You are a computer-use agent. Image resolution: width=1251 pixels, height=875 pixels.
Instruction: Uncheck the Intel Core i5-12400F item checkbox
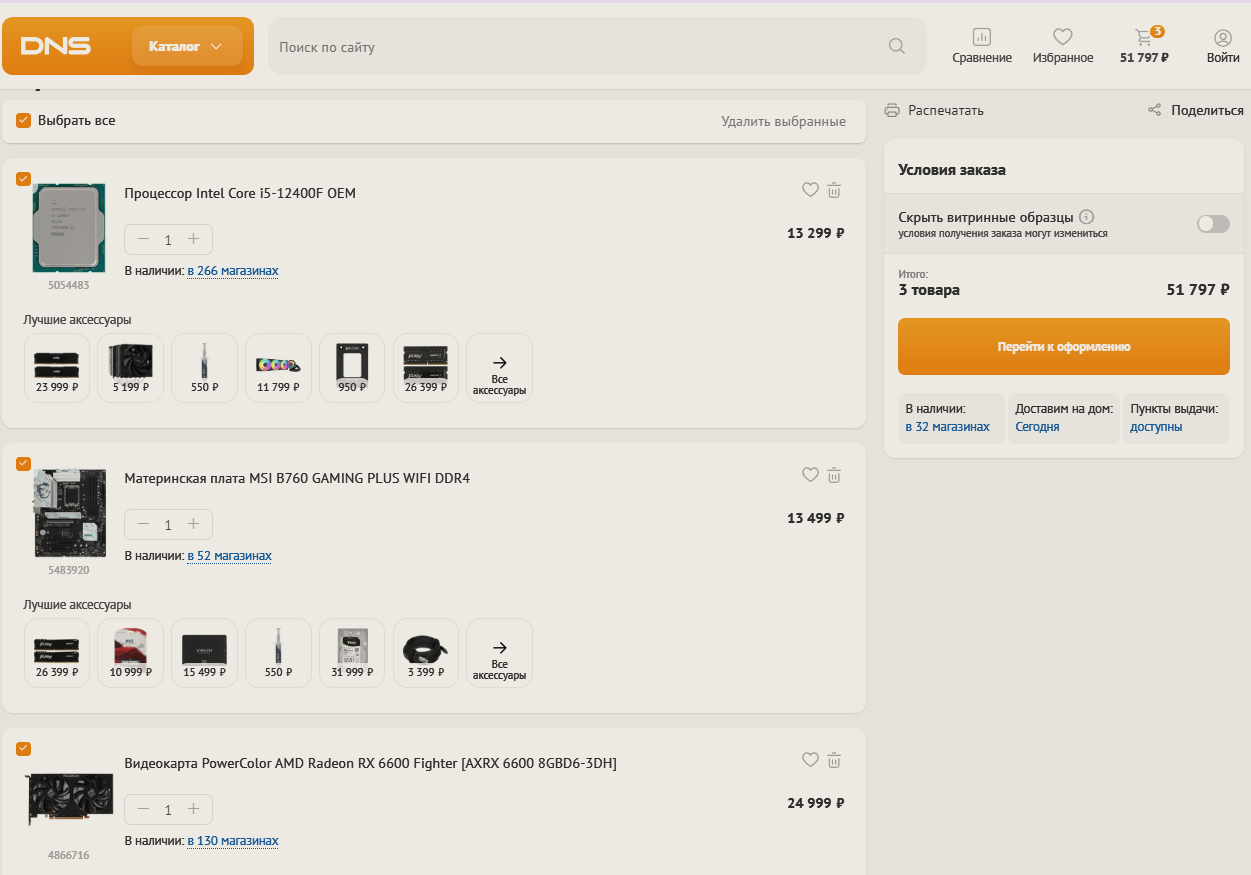[24, 179]
